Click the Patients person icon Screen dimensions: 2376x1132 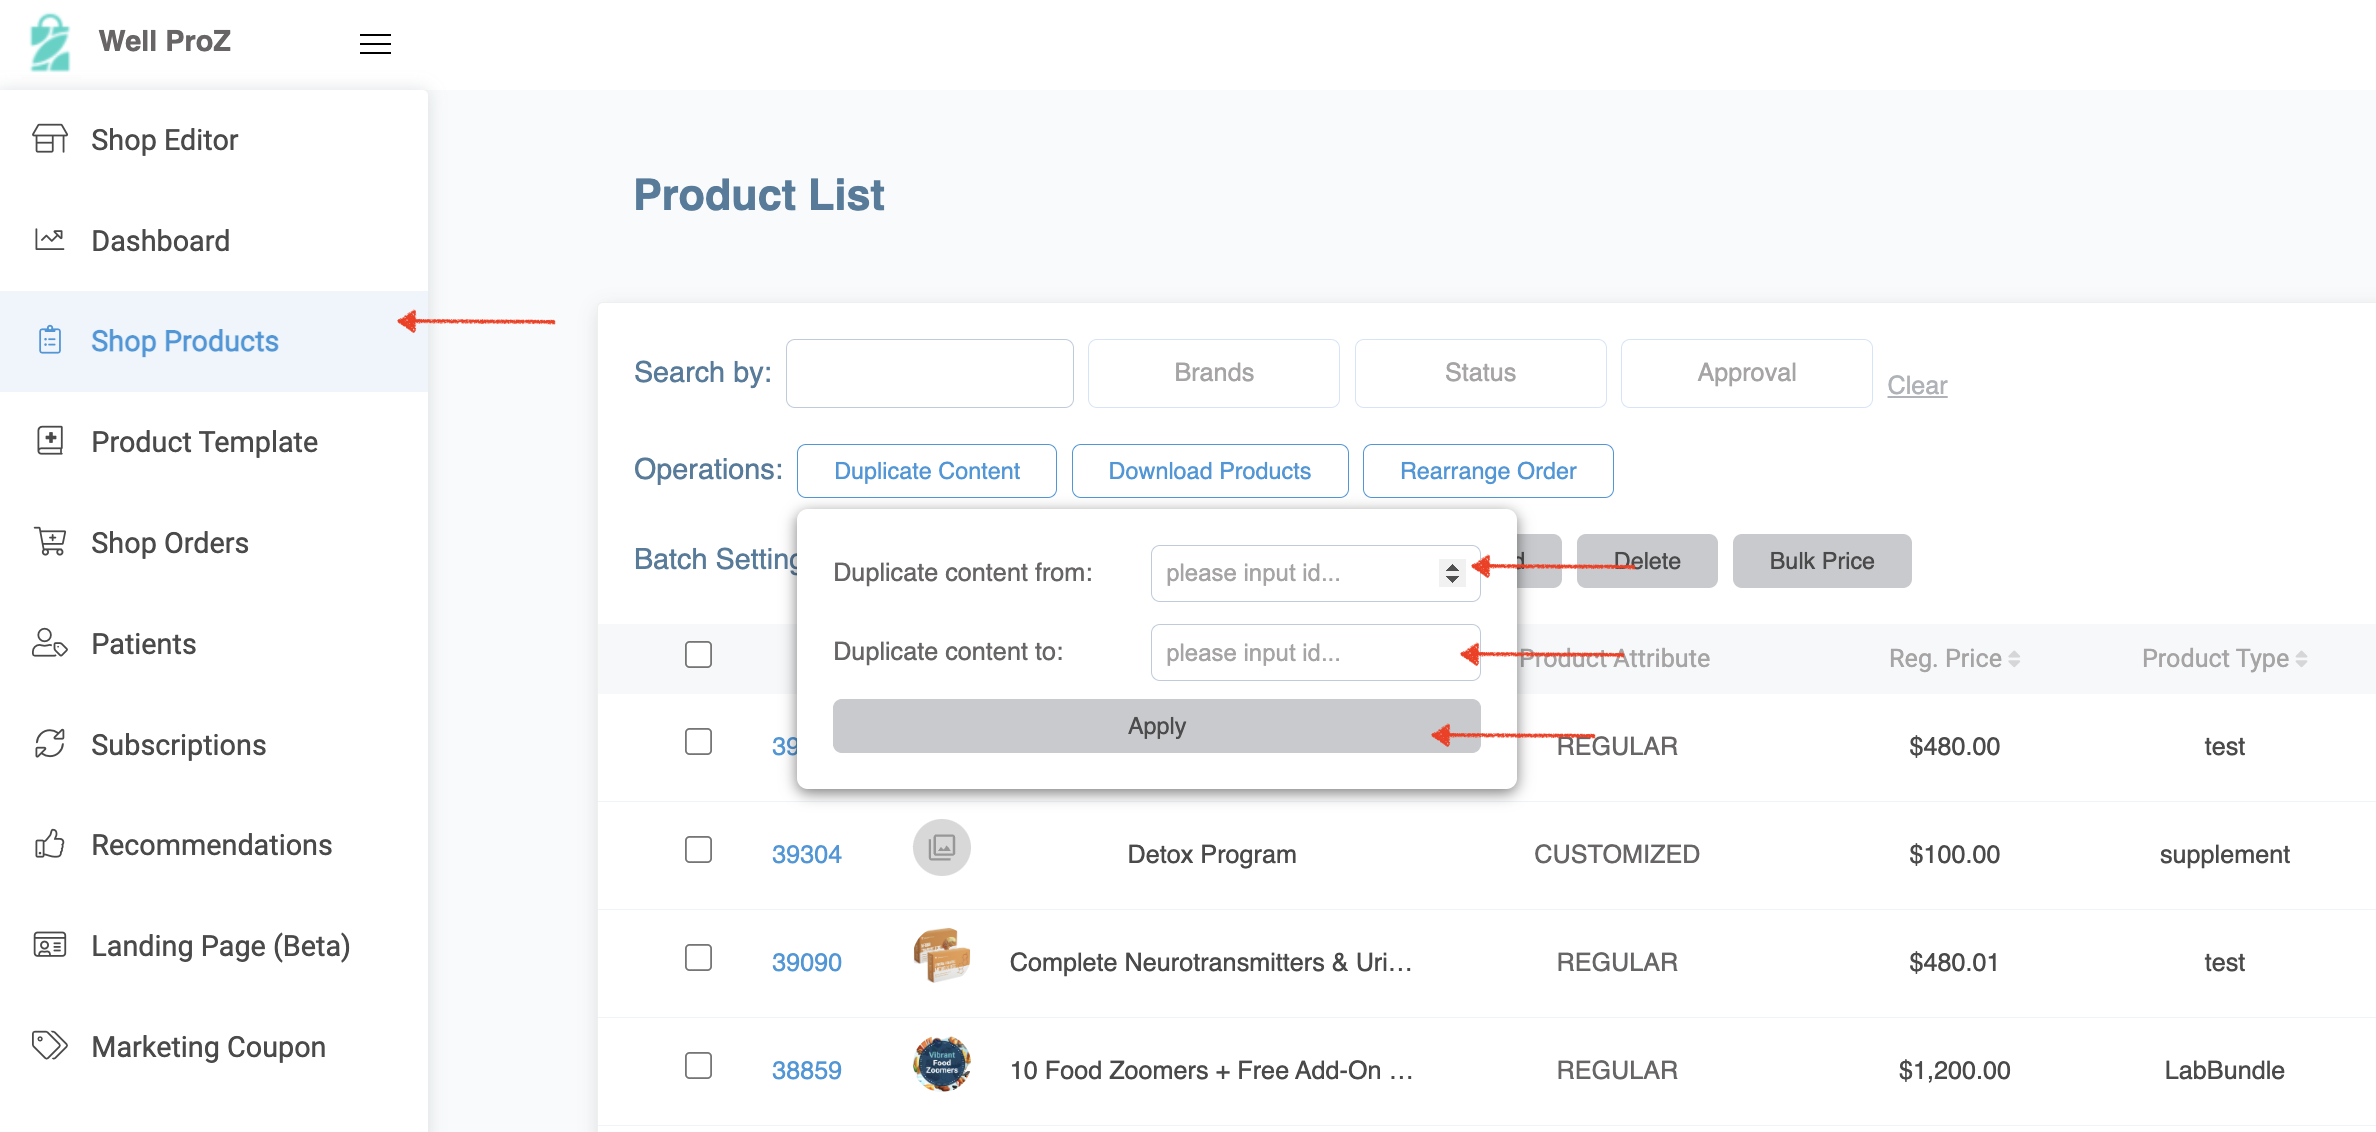coord(50,643)
